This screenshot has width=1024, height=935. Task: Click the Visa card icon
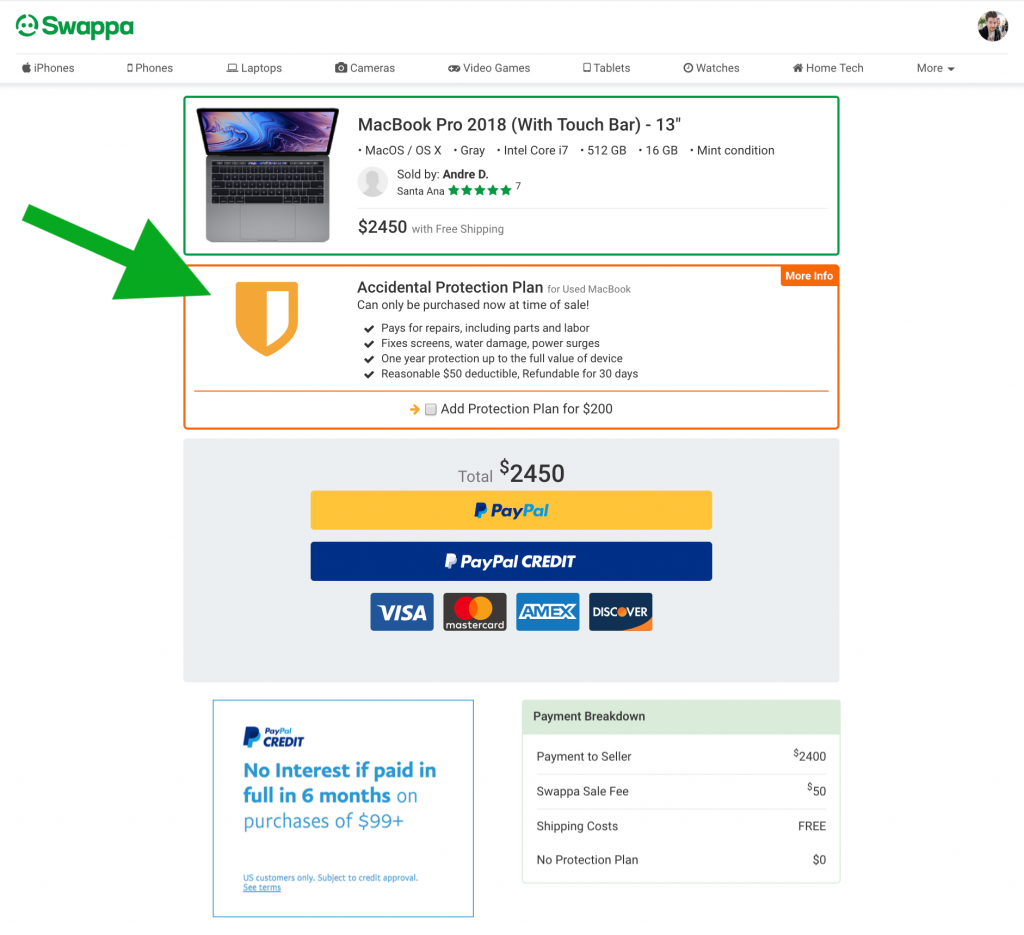(402, 612)
